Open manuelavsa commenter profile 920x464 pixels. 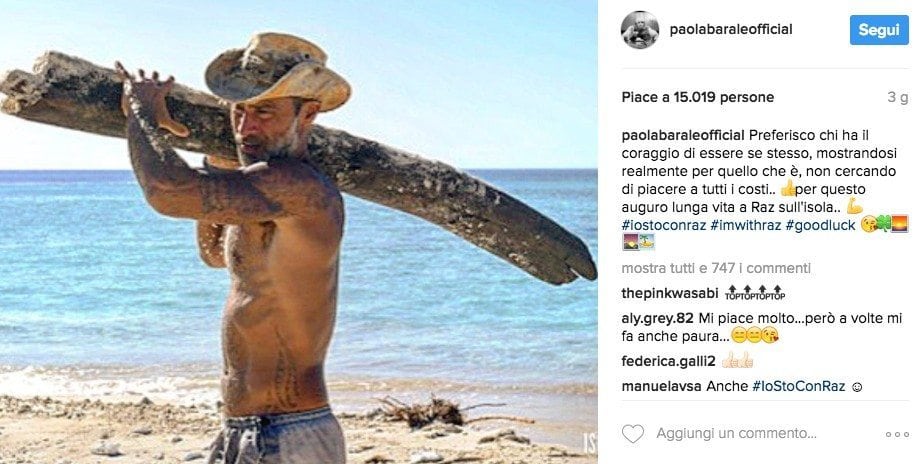[661, 387]
